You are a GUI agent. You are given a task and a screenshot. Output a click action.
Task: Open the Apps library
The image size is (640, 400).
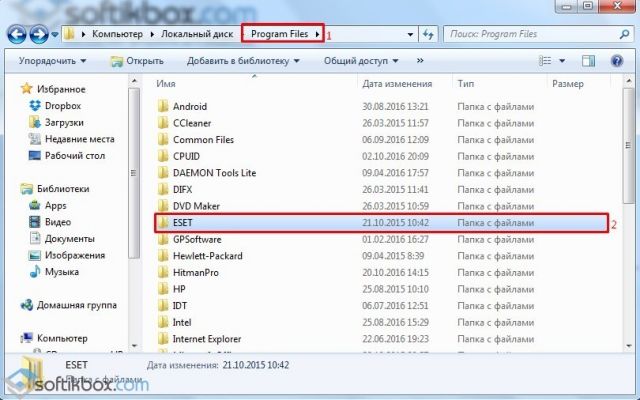pos(56,206)
